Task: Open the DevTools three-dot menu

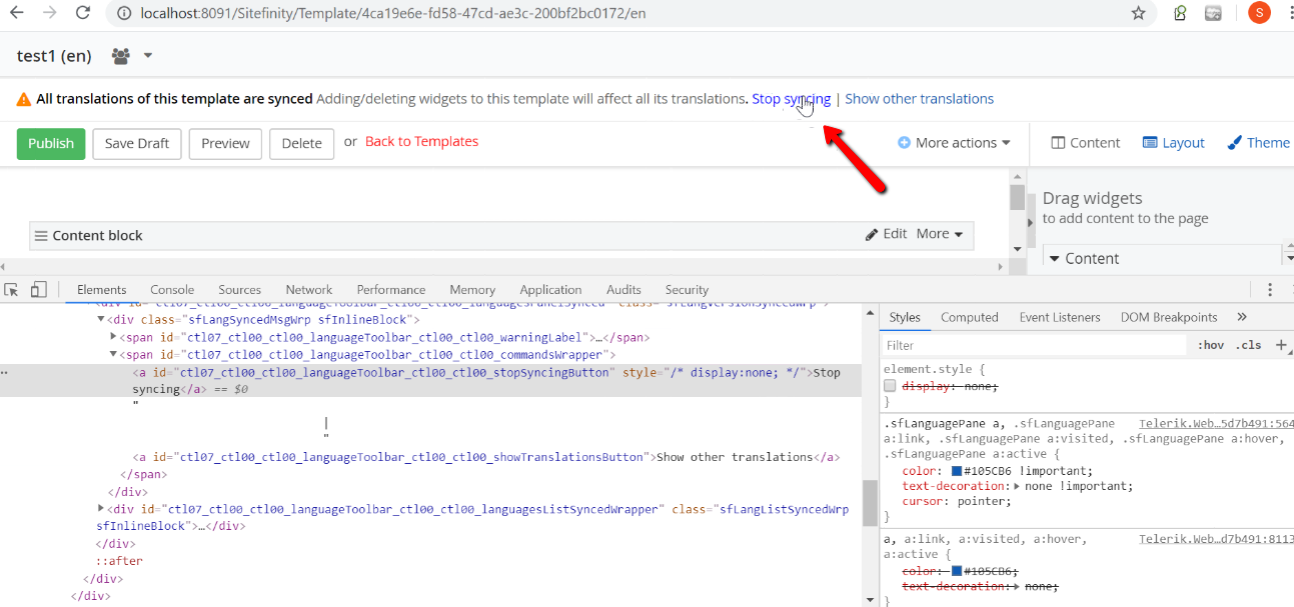Action: click(x=1270, y=290)
